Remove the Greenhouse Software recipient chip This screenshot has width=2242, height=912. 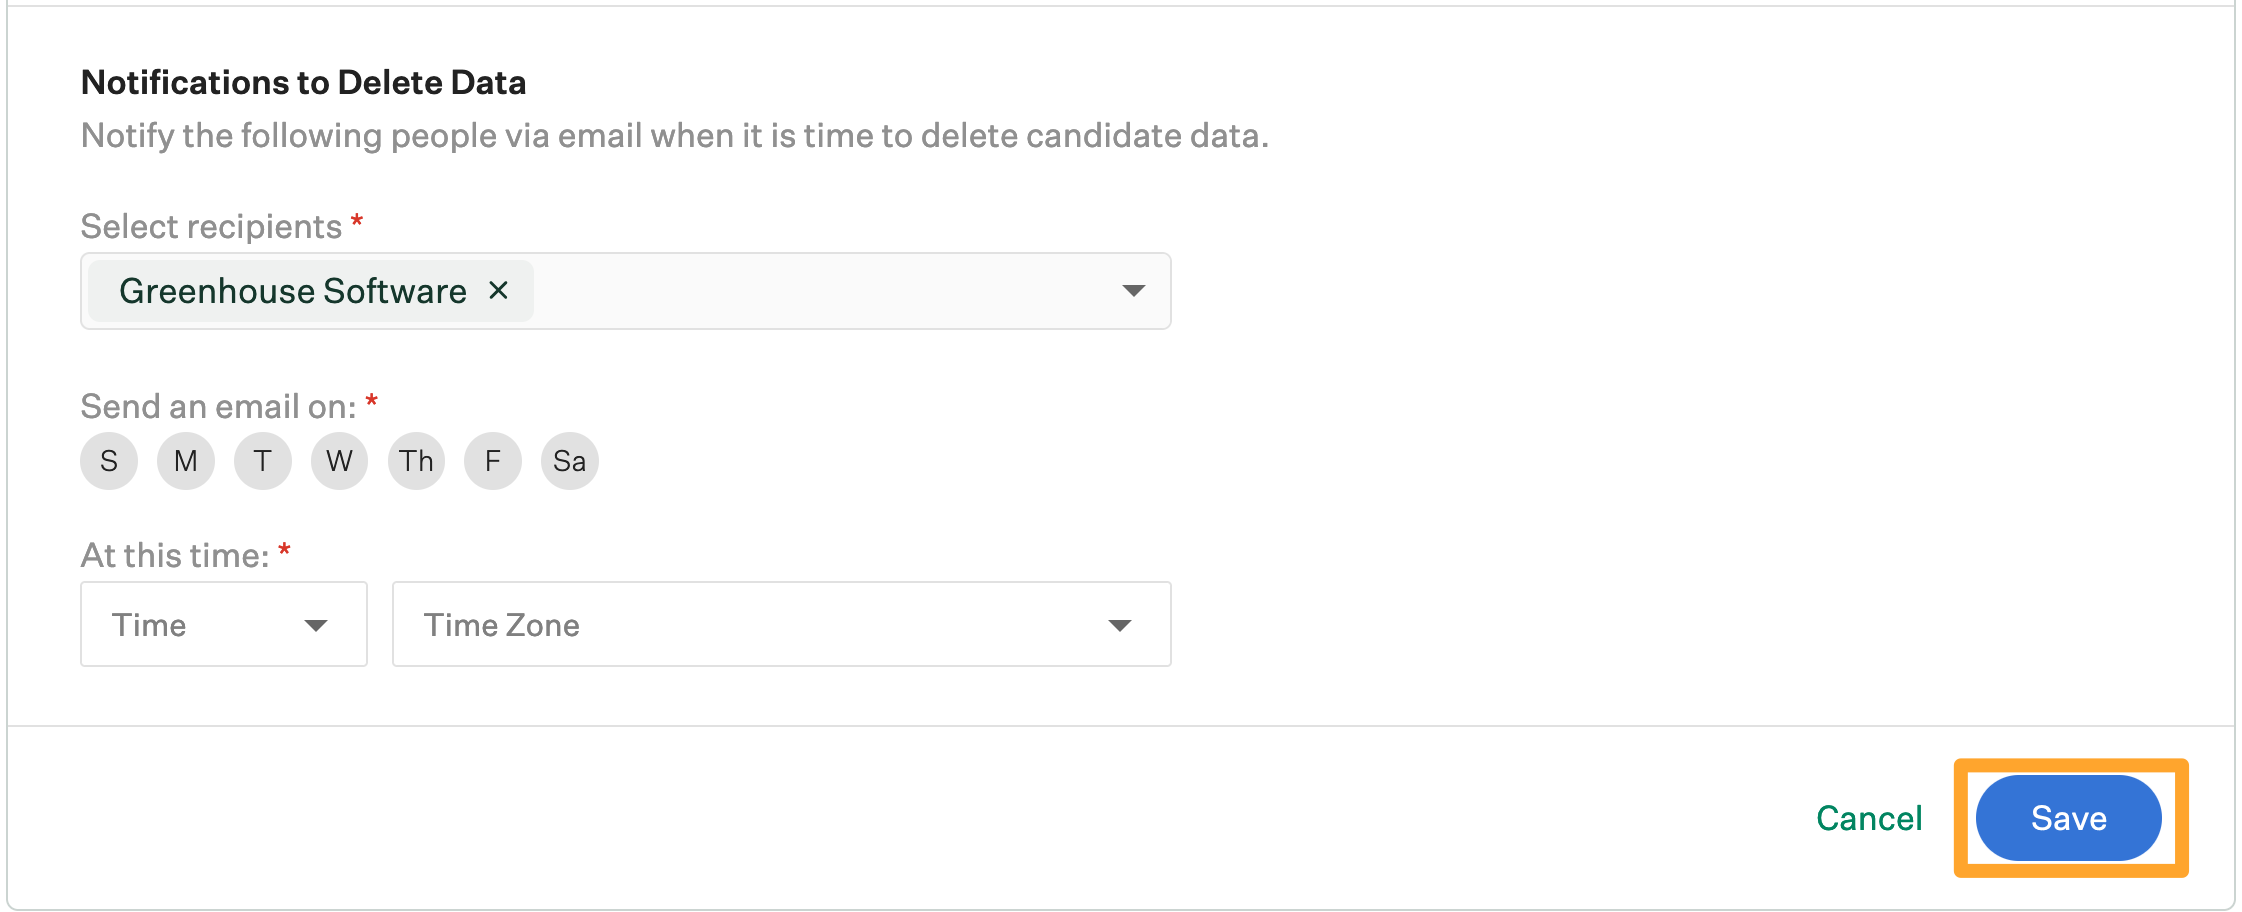point(498,290)
